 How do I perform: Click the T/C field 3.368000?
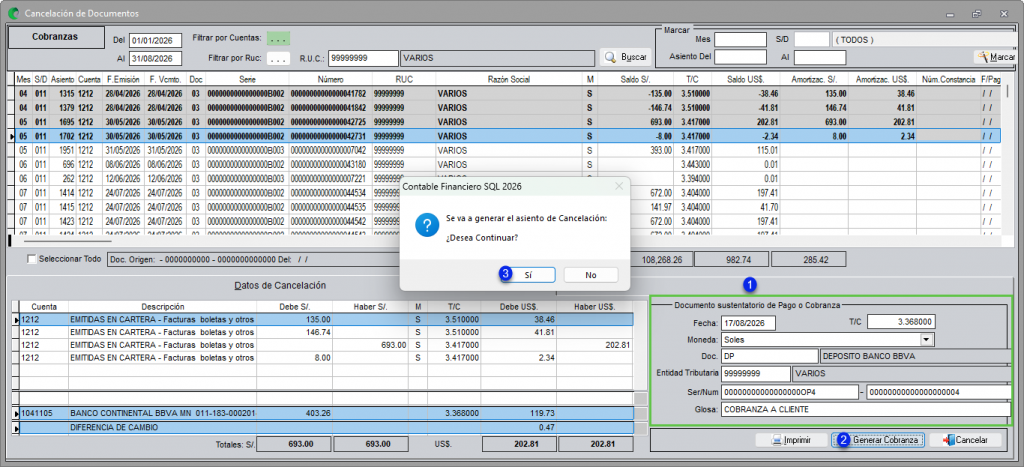click(901, 322)
